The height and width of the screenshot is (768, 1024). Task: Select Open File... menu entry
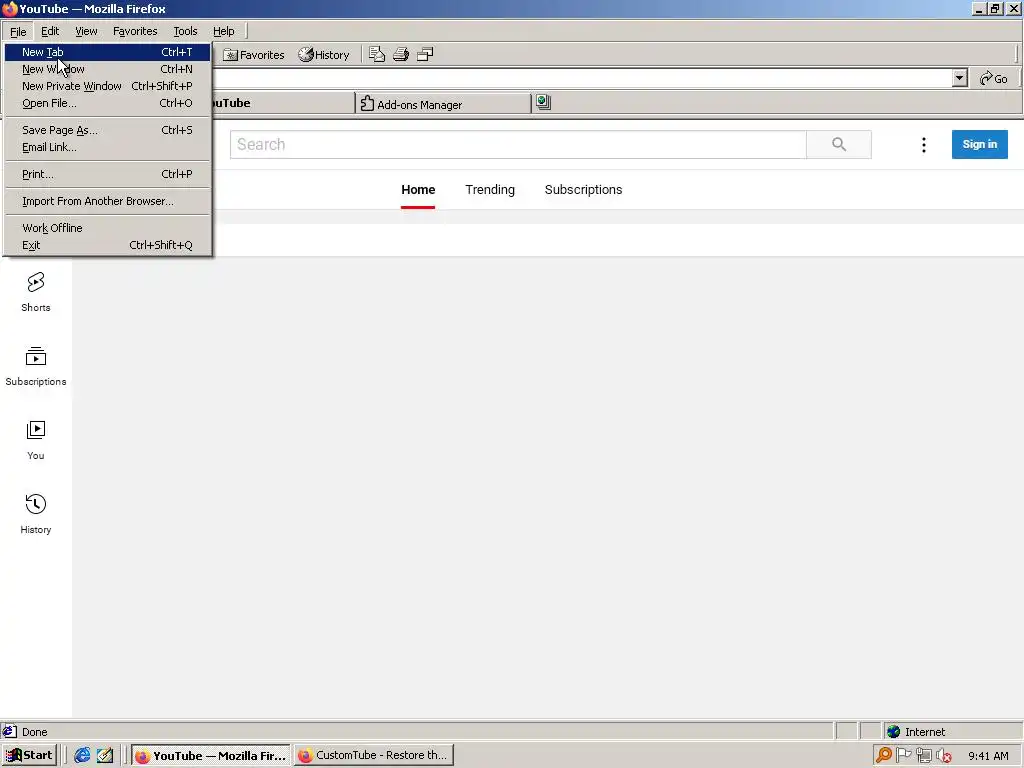pyautogui.click(x=107, y=103)
